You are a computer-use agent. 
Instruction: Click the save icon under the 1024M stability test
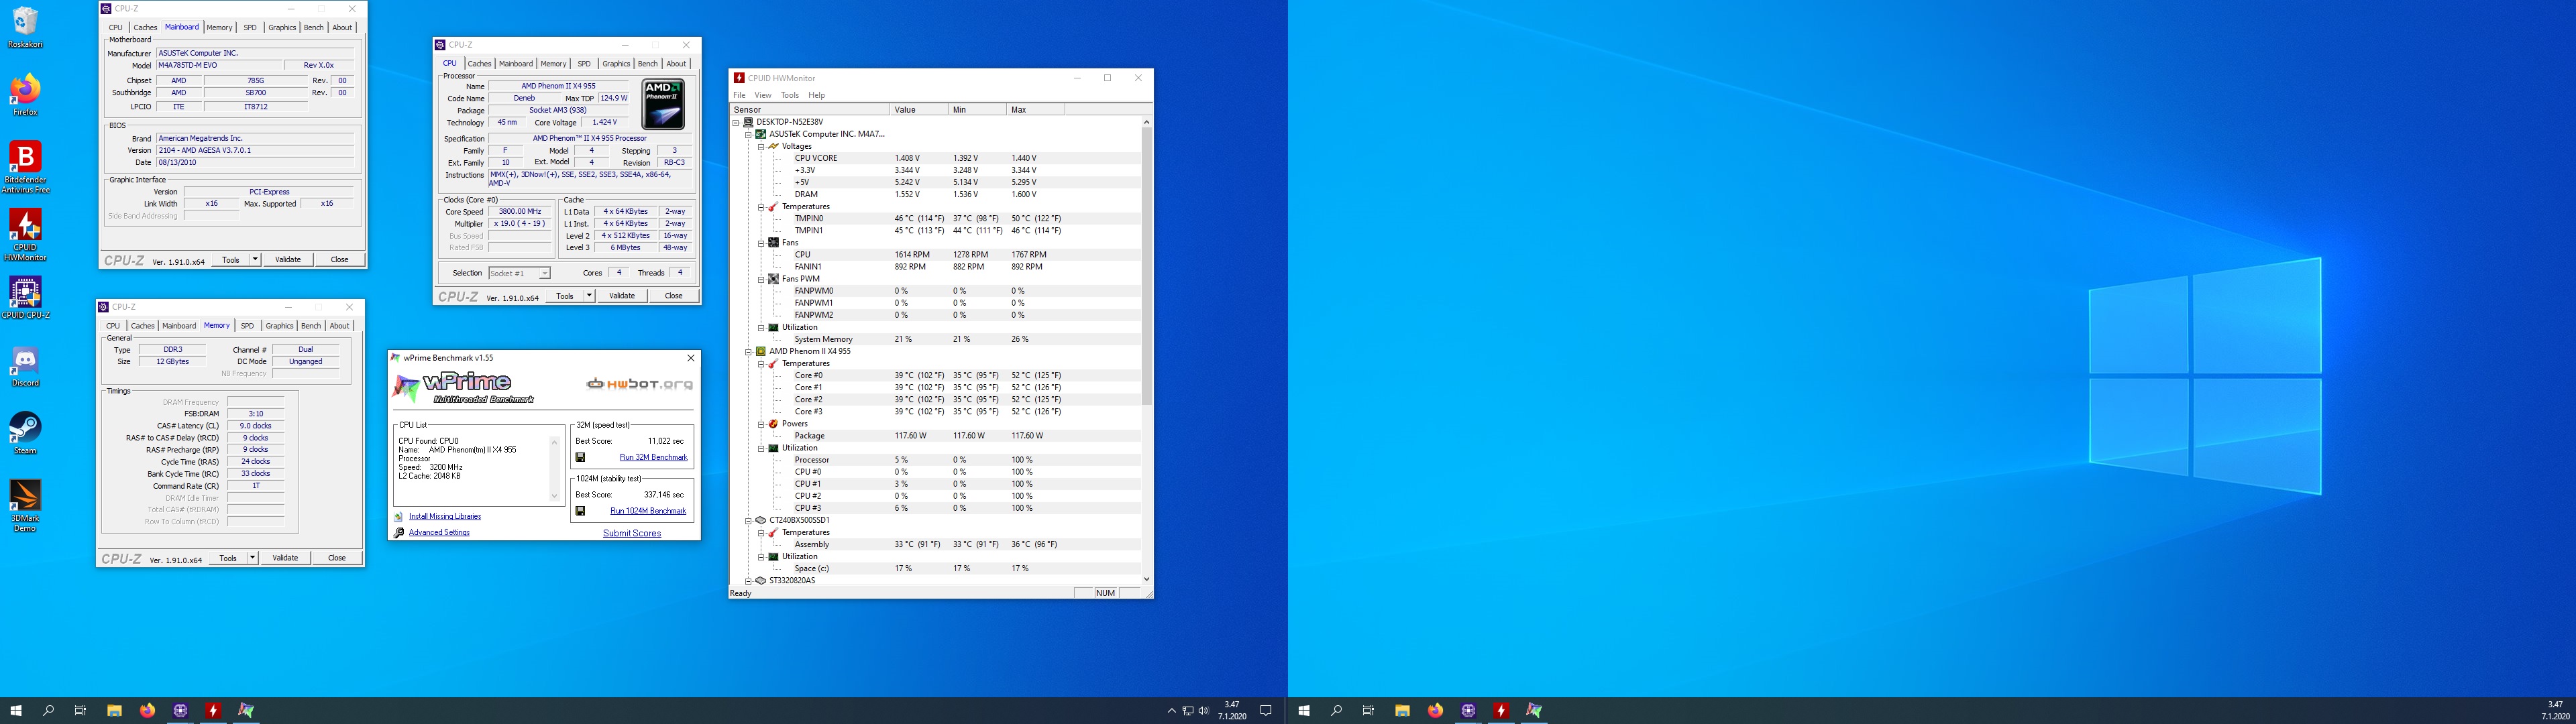[580, 511]
